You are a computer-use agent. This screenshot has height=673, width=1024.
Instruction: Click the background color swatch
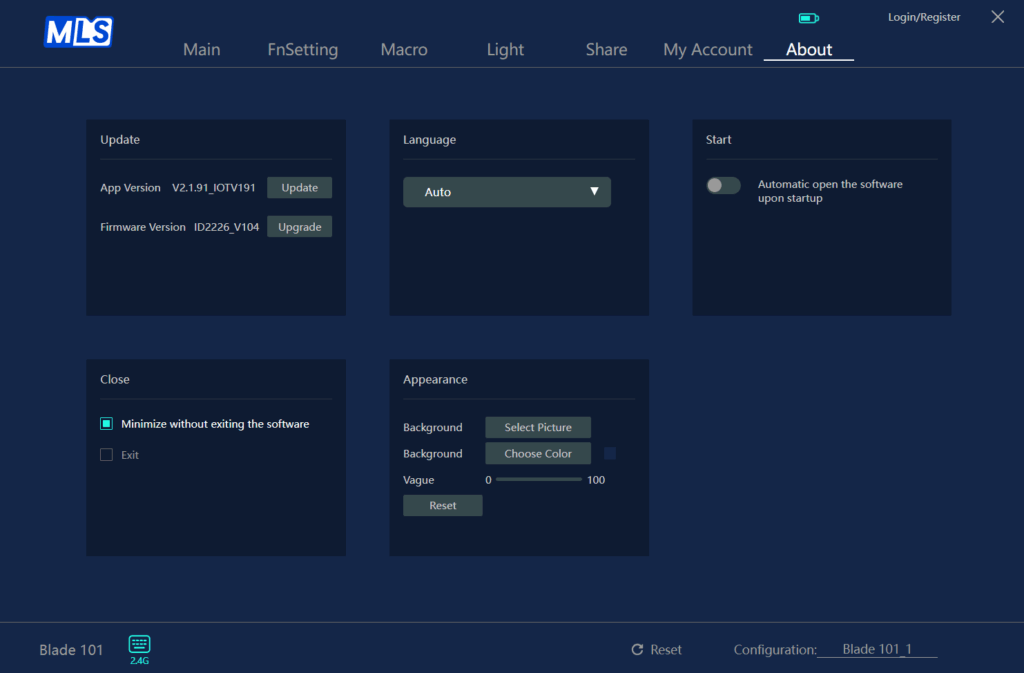pos(610,453)
